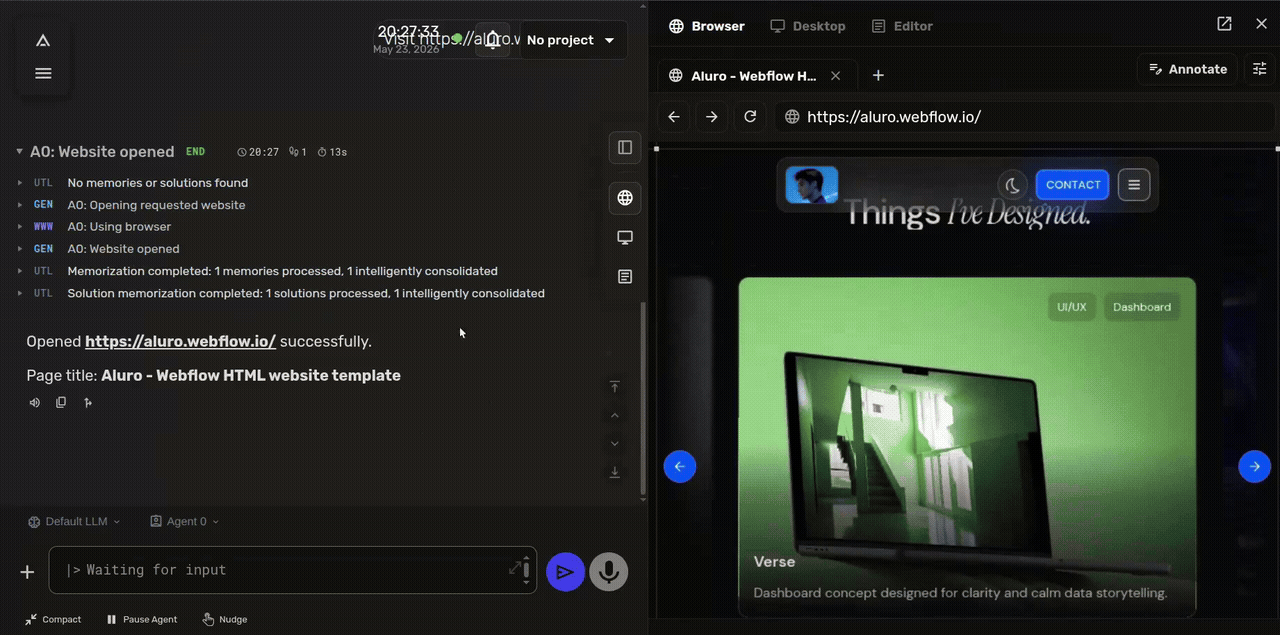Close the Aluro - Webflow browser tab

tap(836, 76)
